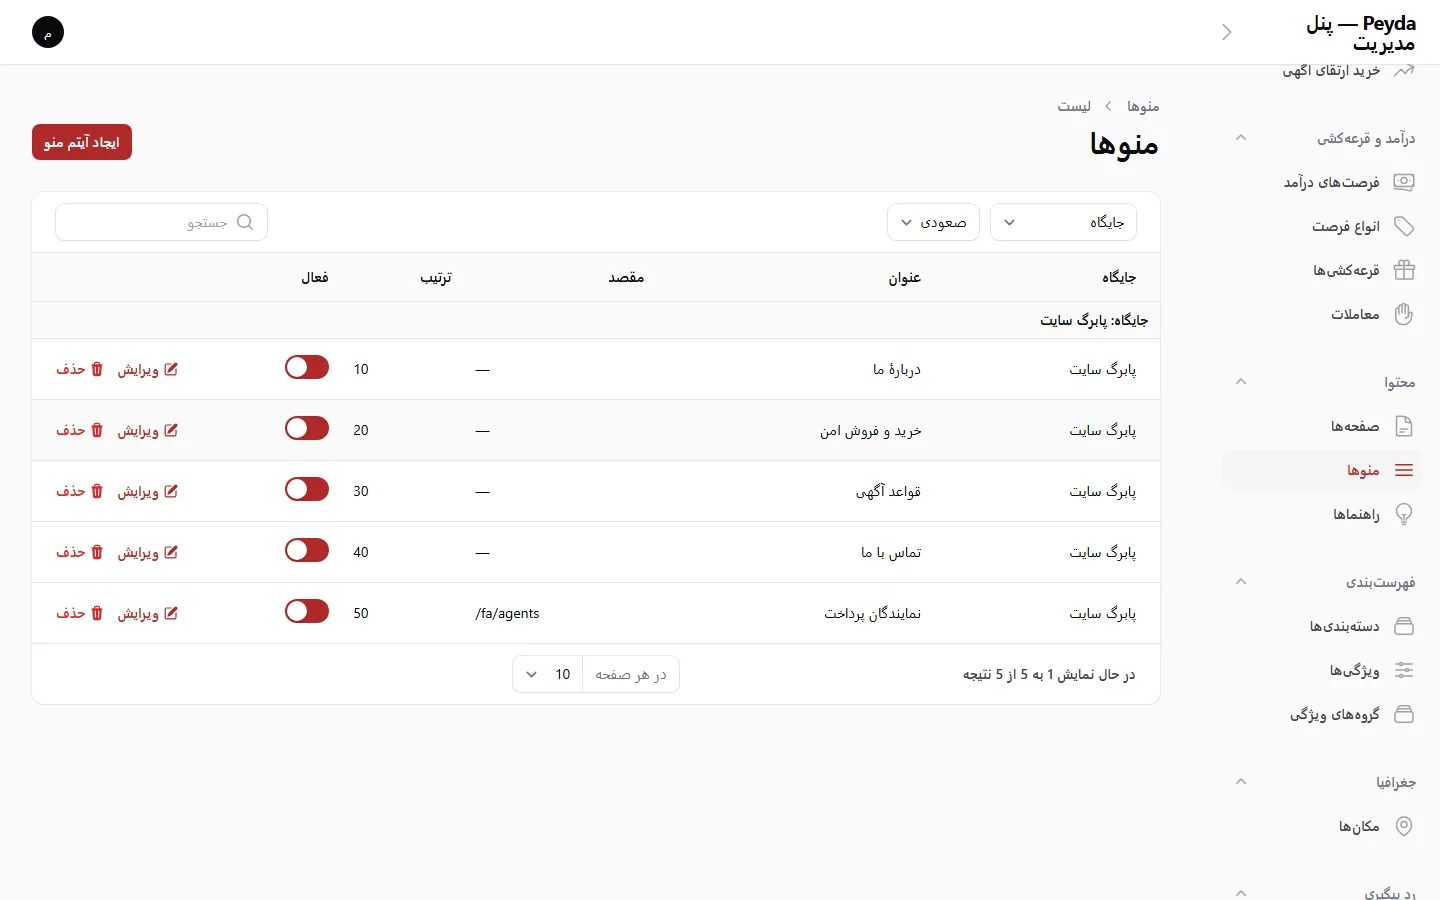
Task: Toggle active switch for نمایندگان پرداخت
Action: coord(307,611)
